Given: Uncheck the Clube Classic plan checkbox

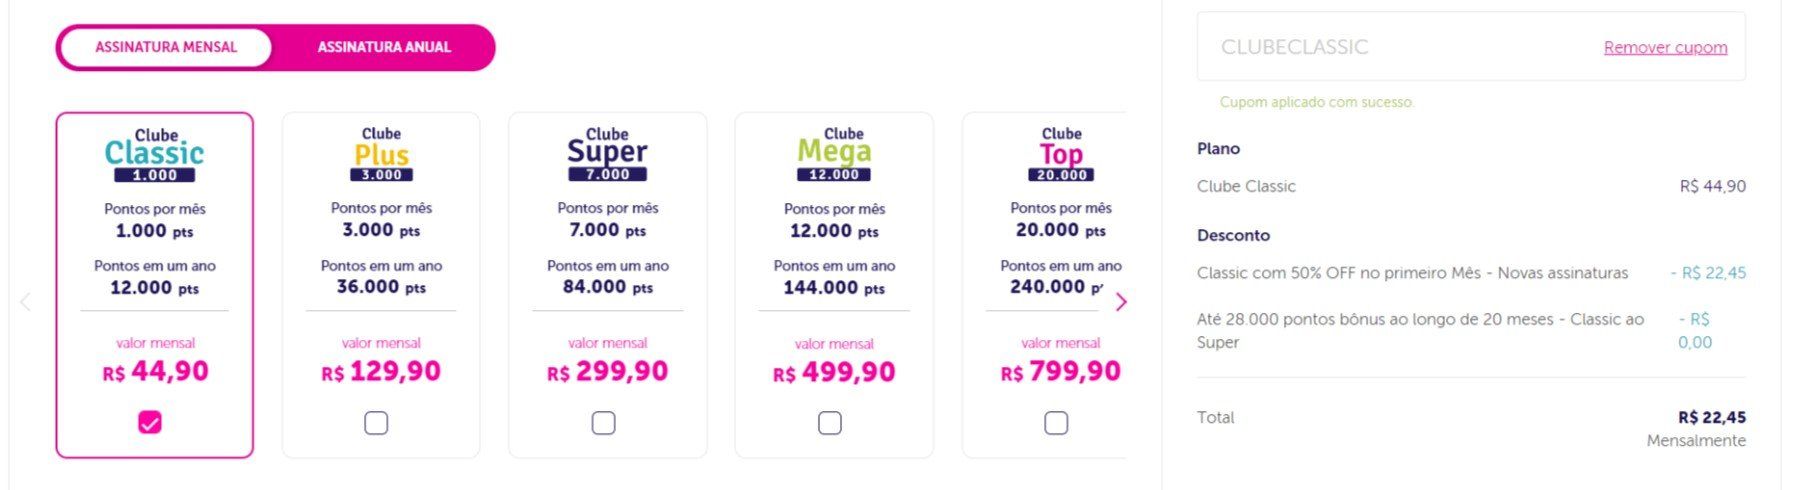Looking at the screenshot, I should [150, 423].
